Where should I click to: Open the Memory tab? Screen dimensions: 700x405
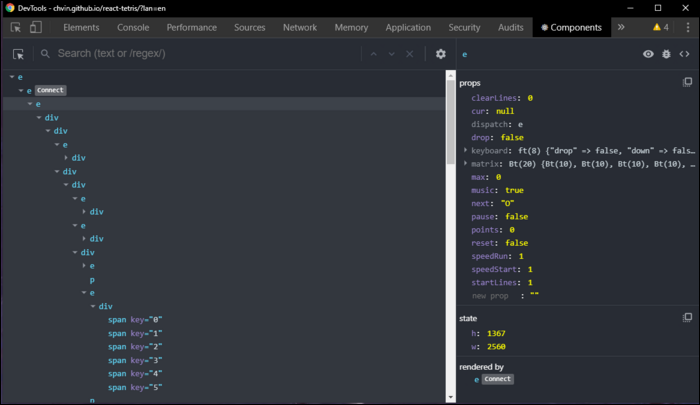click(351, 27)
